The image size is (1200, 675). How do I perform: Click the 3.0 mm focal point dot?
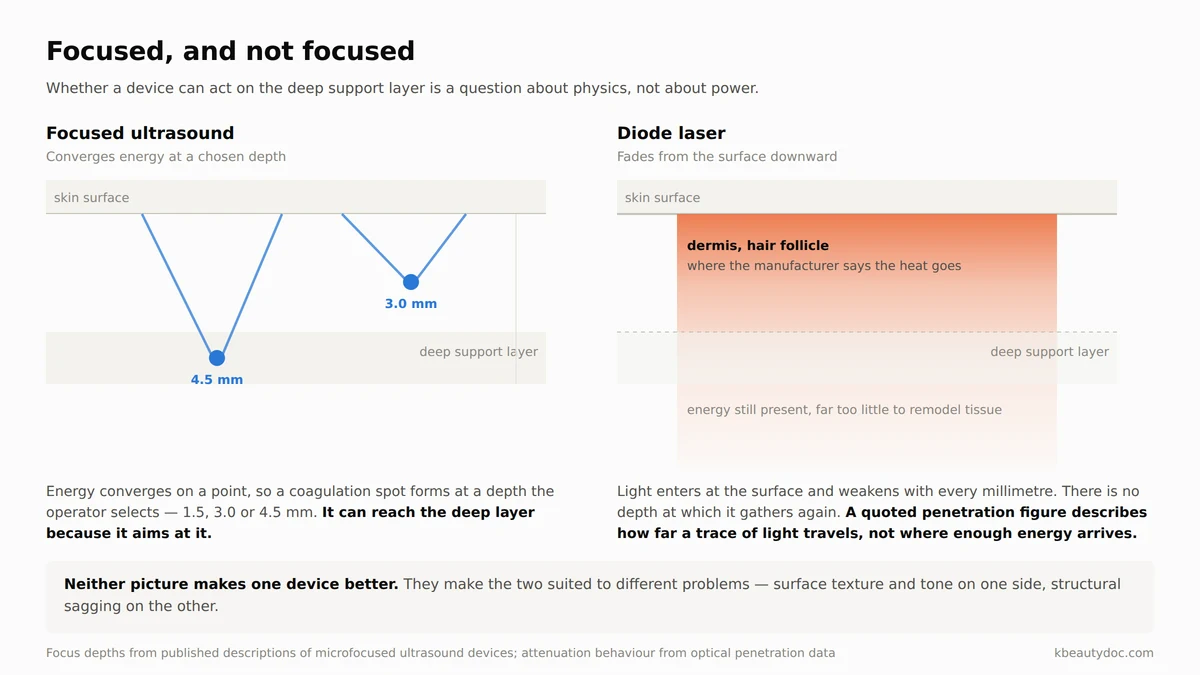point(410,282)
